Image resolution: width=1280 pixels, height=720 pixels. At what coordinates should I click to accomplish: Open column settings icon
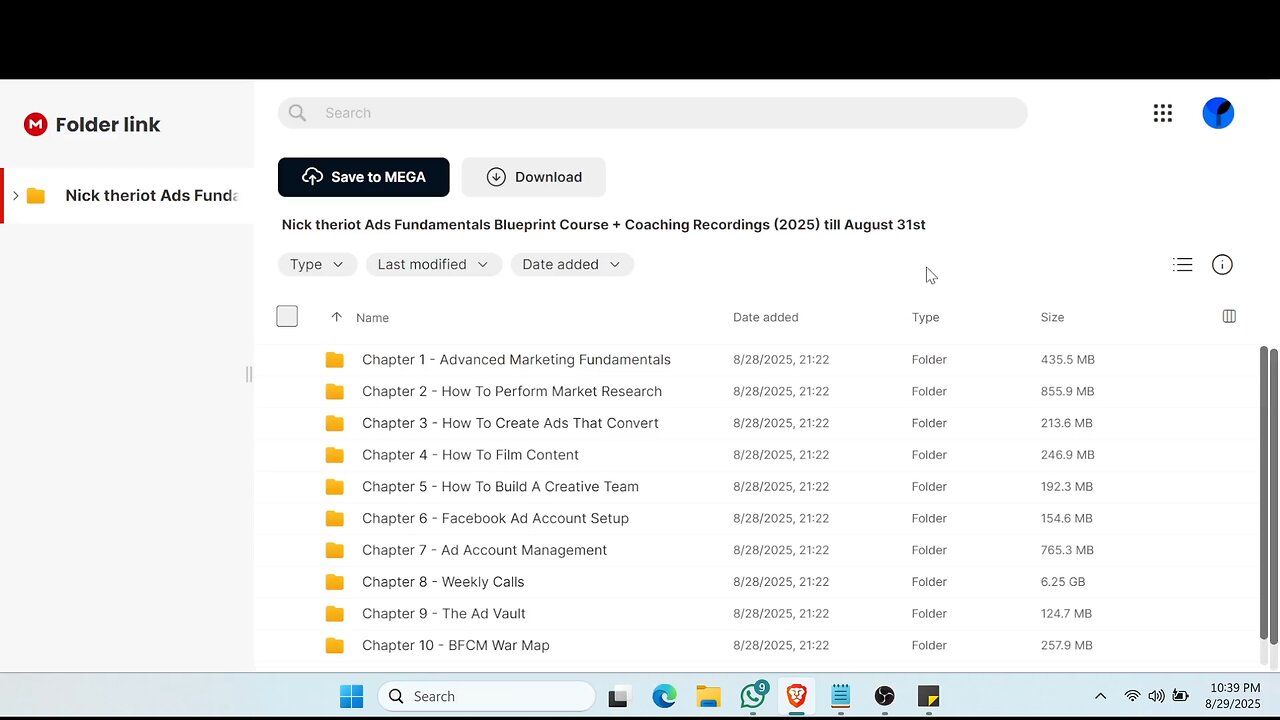pyautogui.click(x=1229, y=316)
